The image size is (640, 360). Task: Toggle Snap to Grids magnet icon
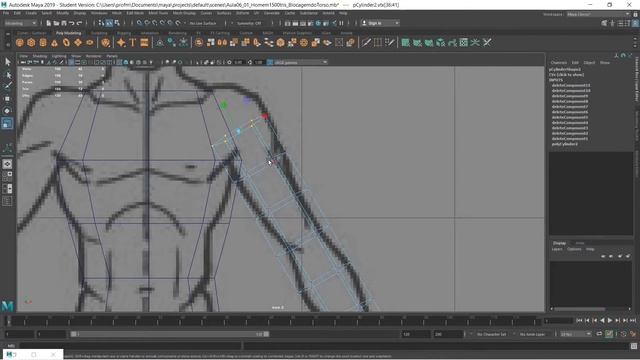tap(139, 23)
